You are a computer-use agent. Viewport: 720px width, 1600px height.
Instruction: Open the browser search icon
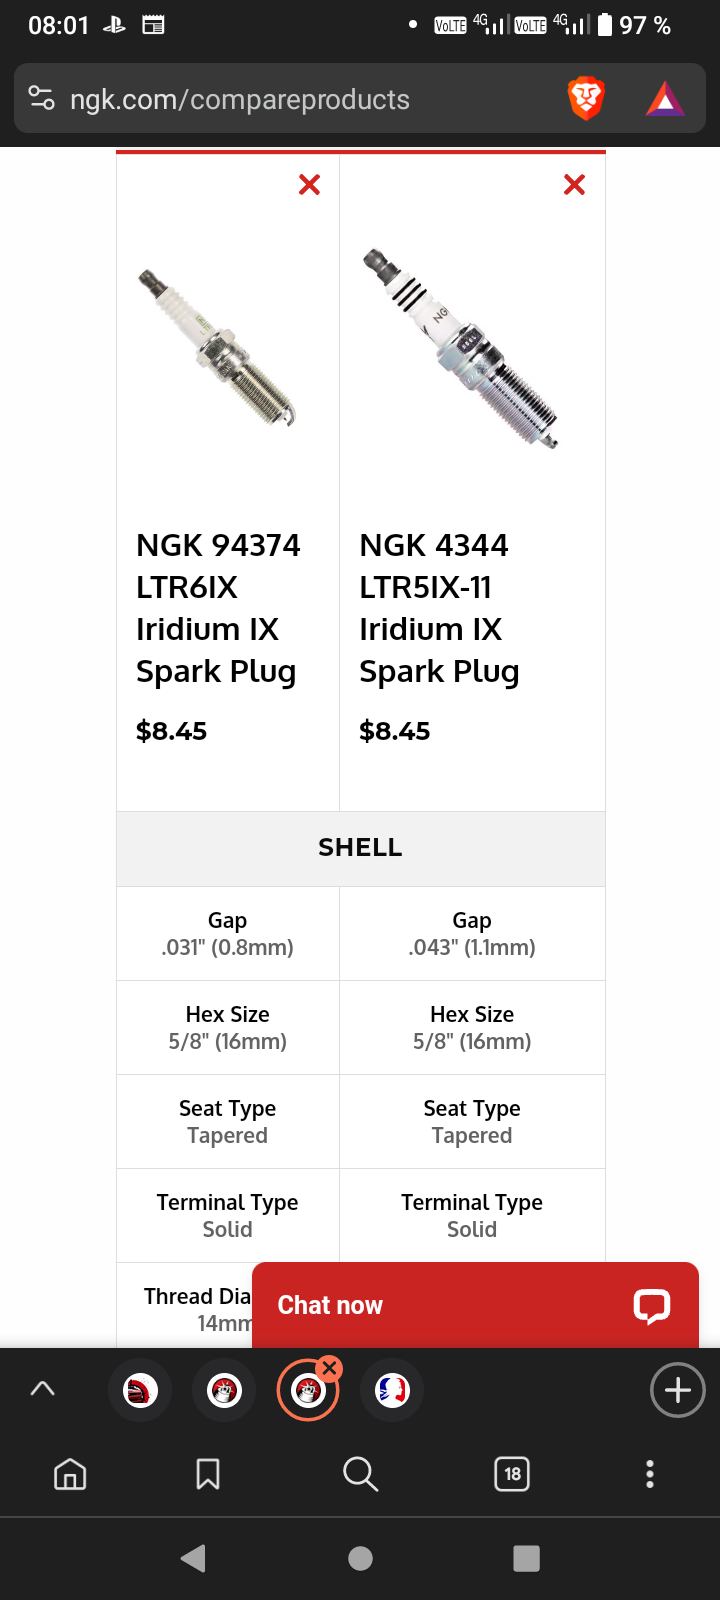click(x=360, y=1474)
